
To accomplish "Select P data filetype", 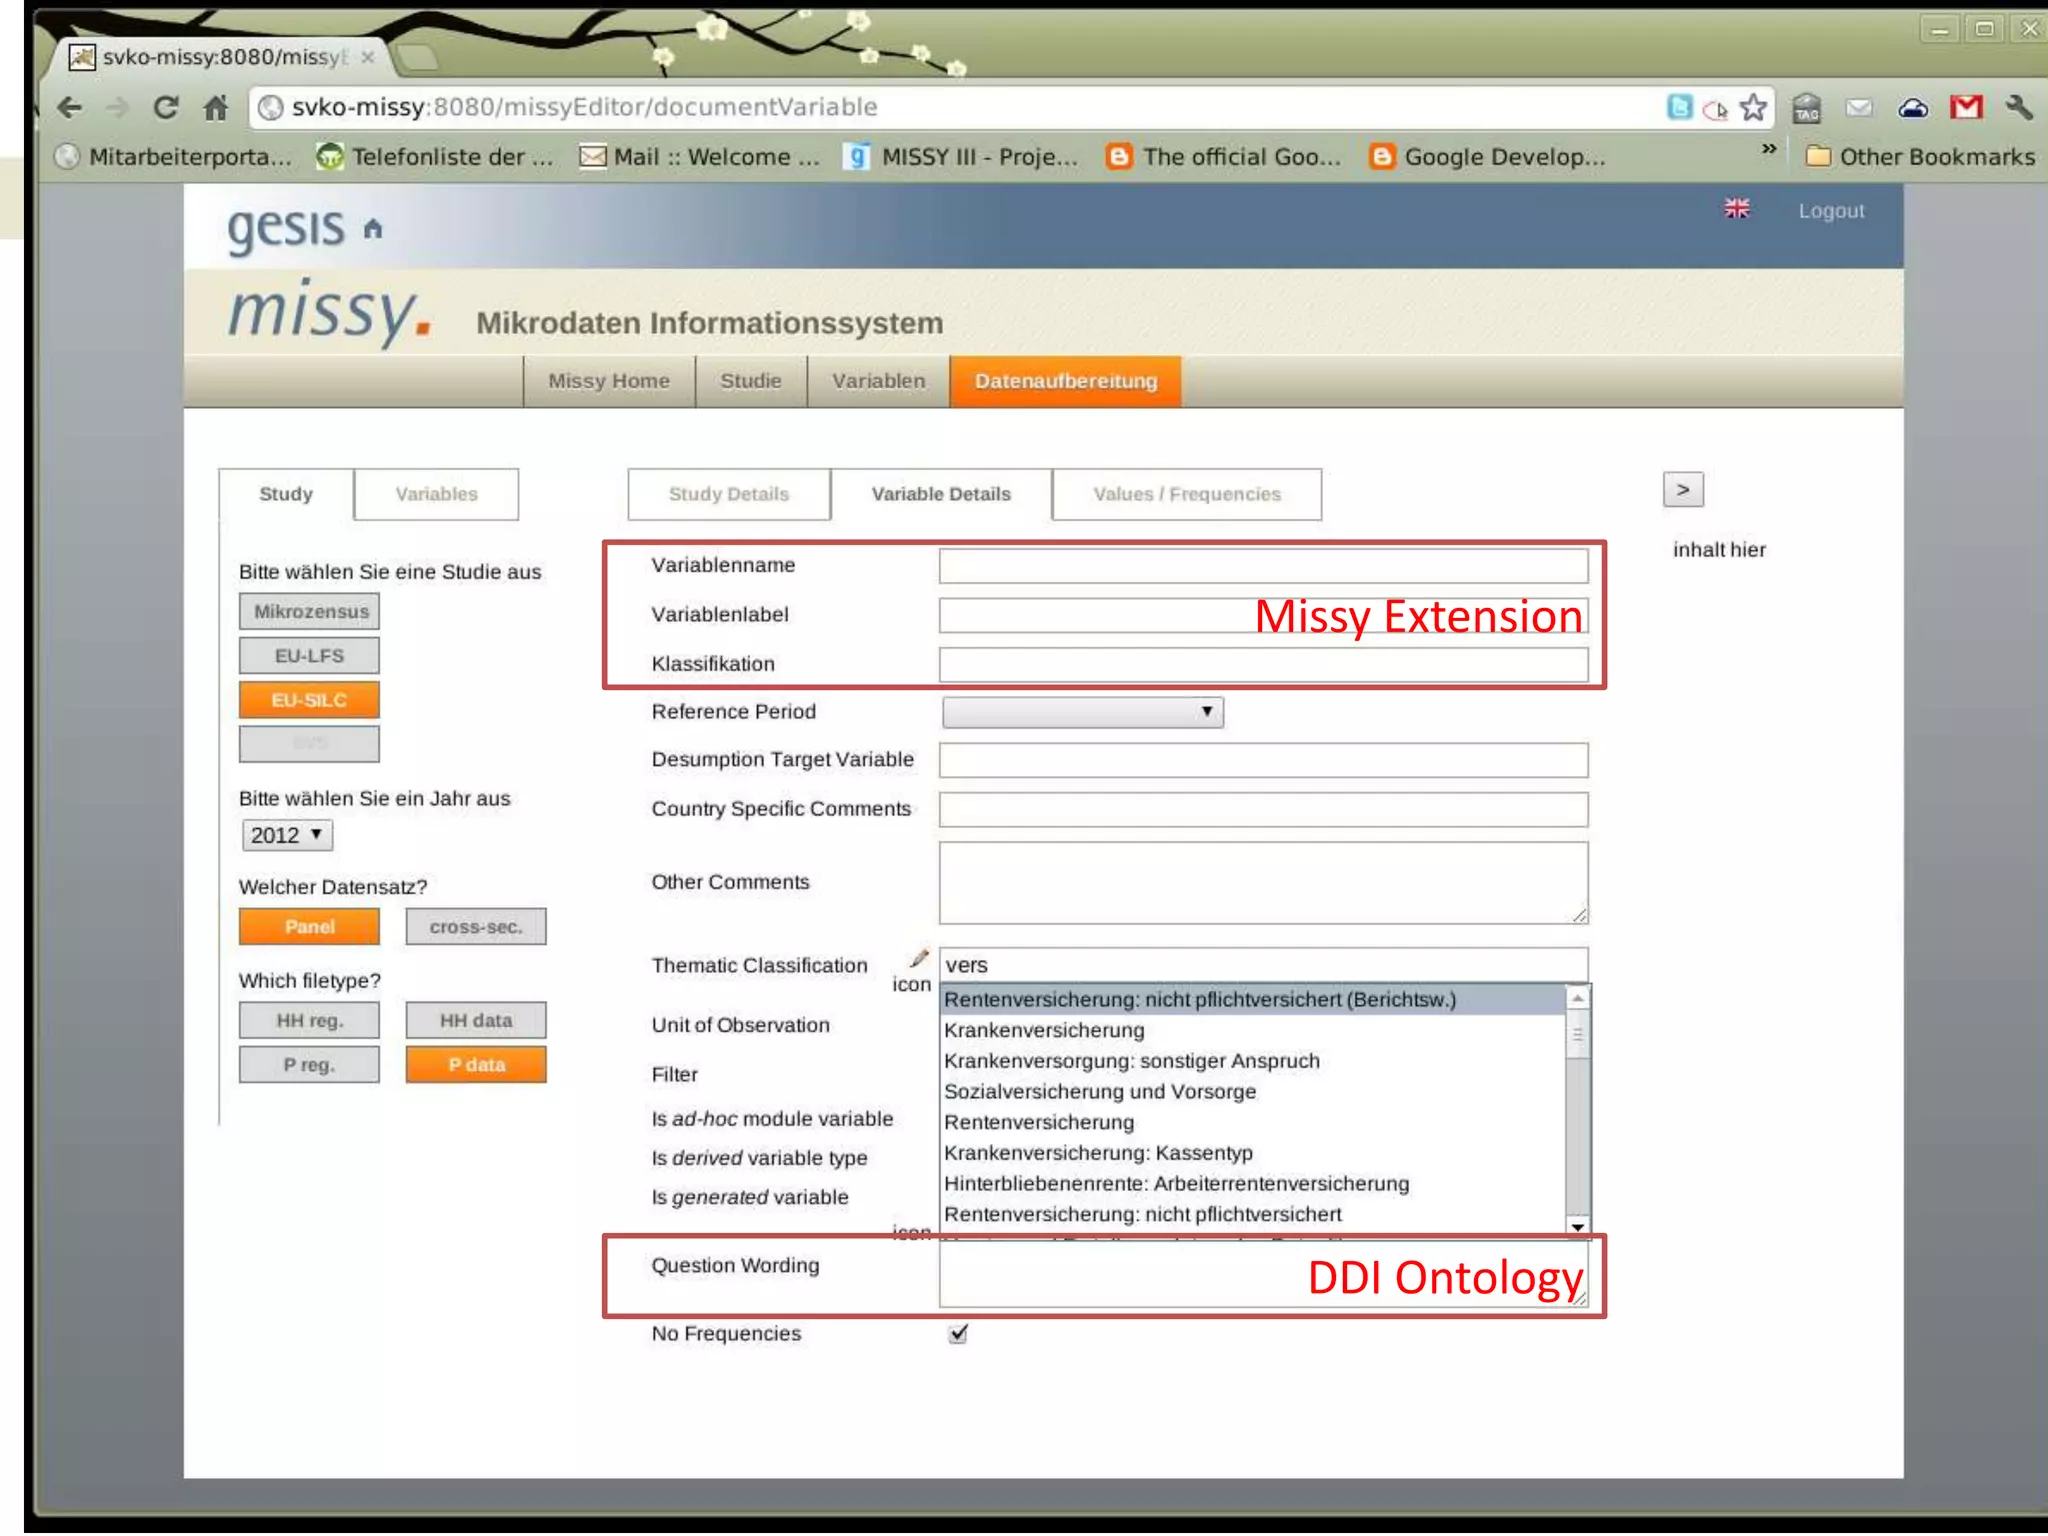I will (476, 1065).
